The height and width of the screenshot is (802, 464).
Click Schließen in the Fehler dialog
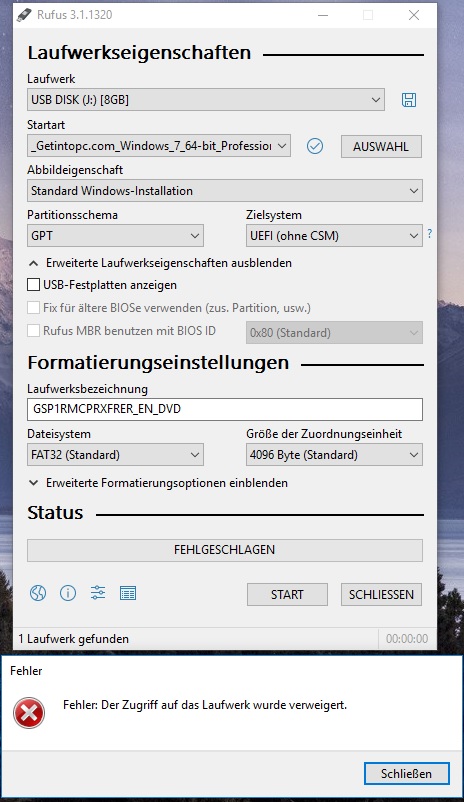(407, 773)
